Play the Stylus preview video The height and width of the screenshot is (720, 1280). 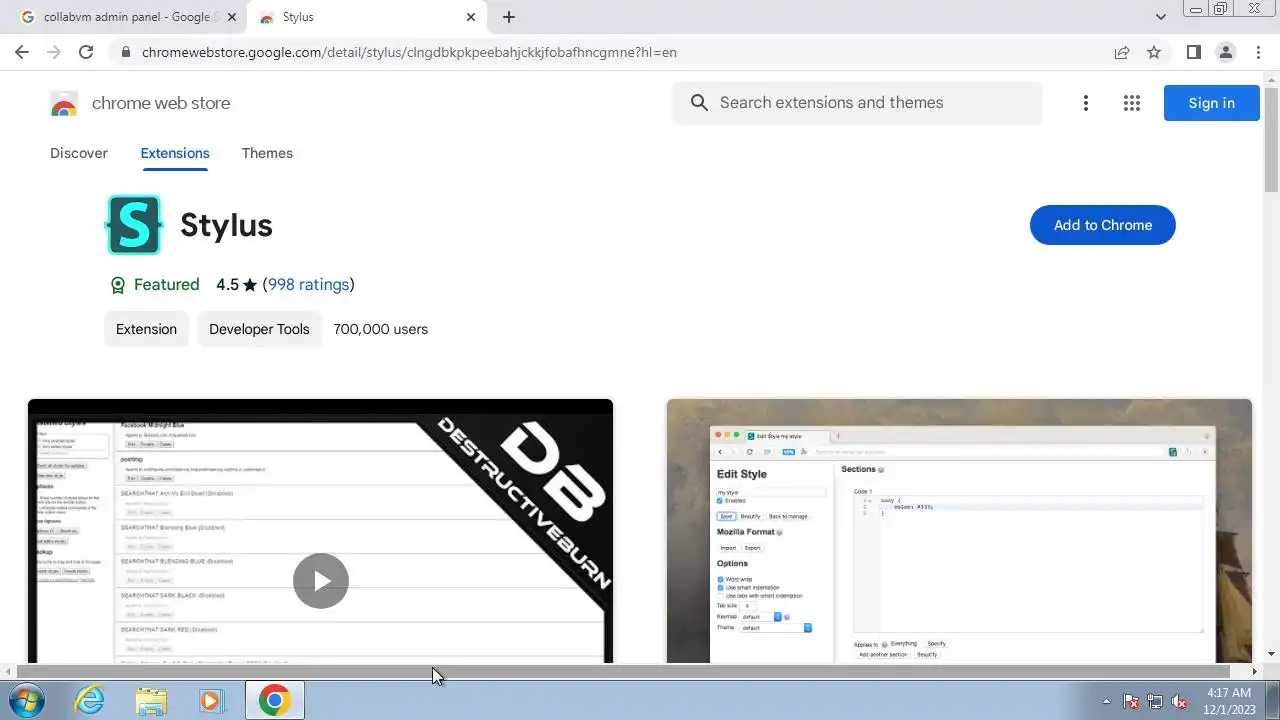coord(321,581)
